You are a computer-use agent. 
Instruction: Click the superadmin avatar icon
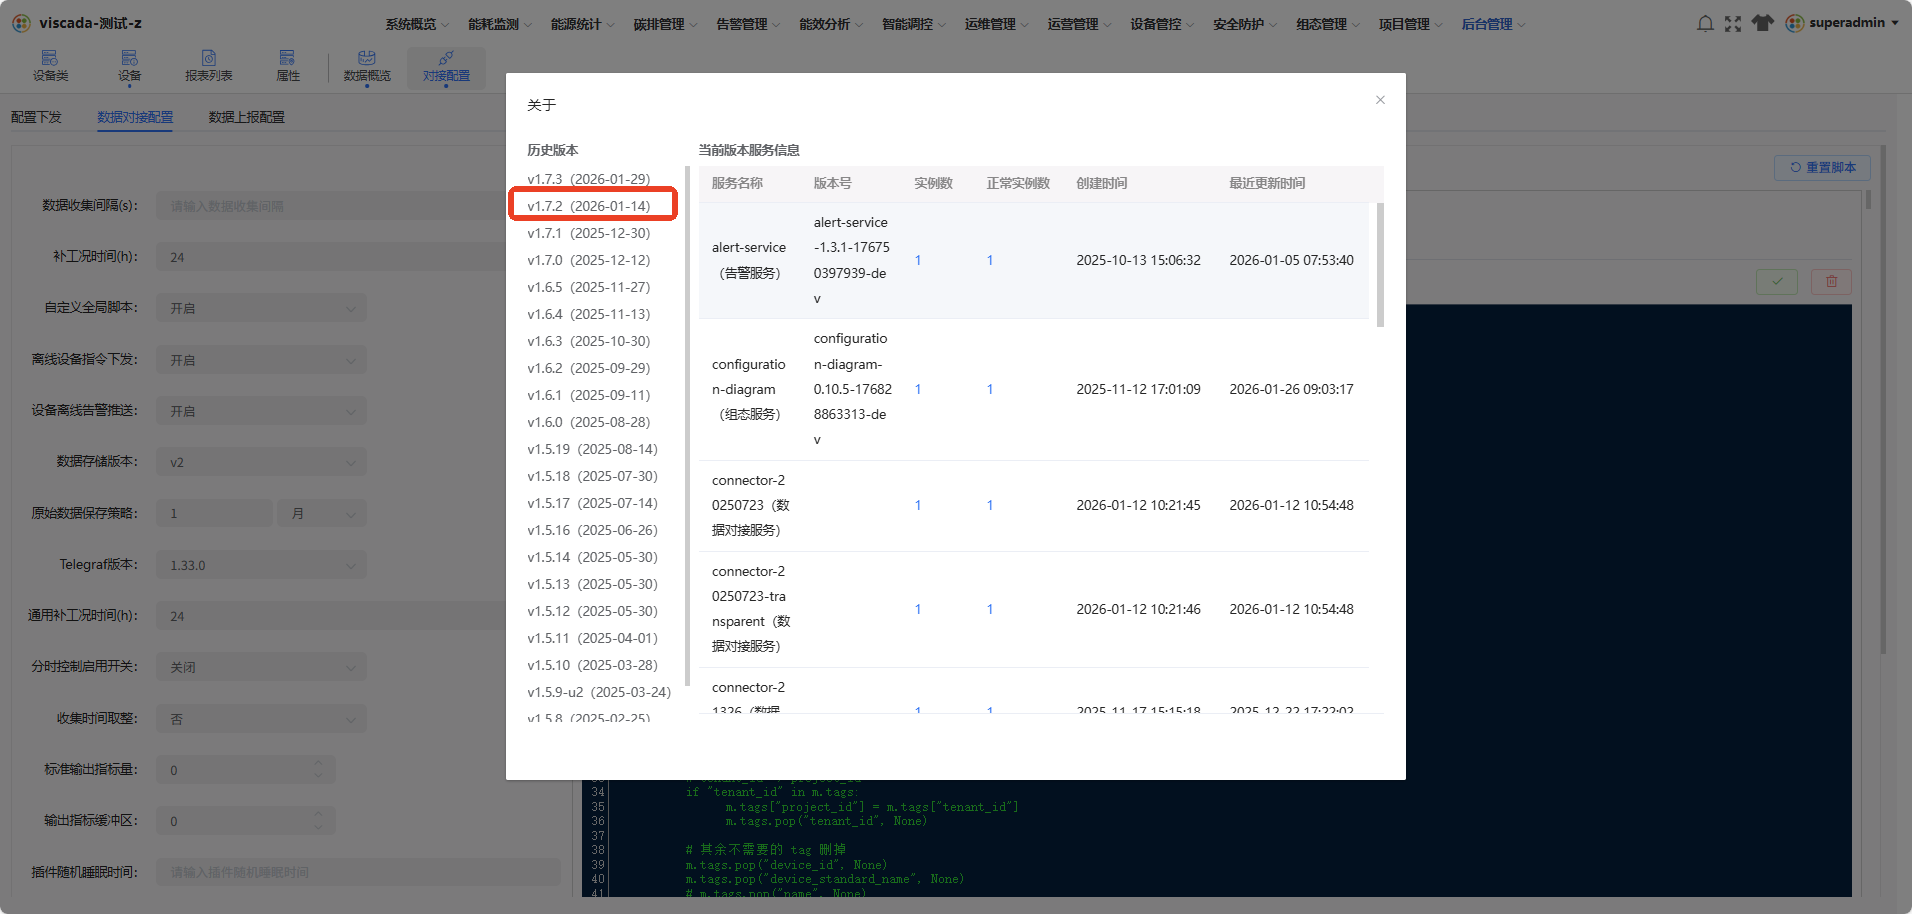pos(1795,23)
